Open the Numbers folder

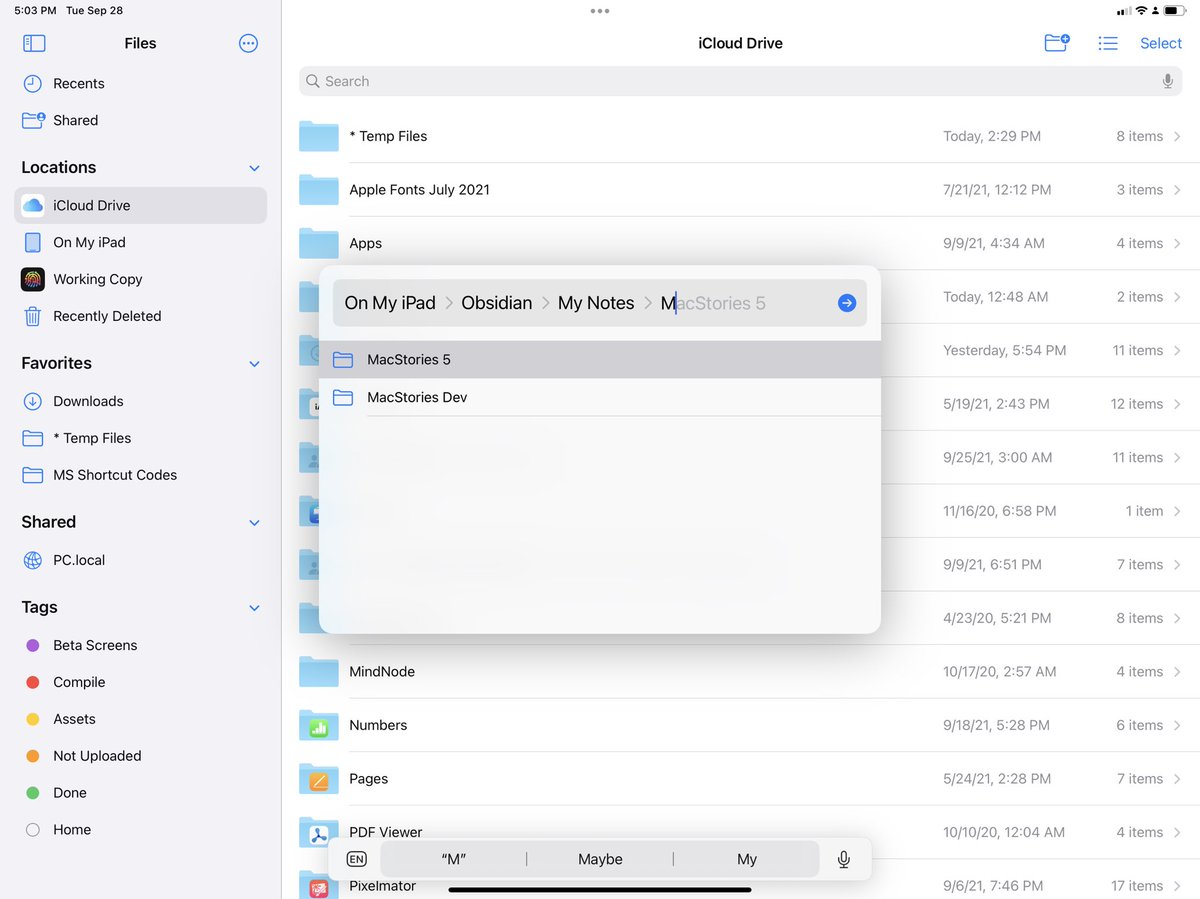pos(740,725)
